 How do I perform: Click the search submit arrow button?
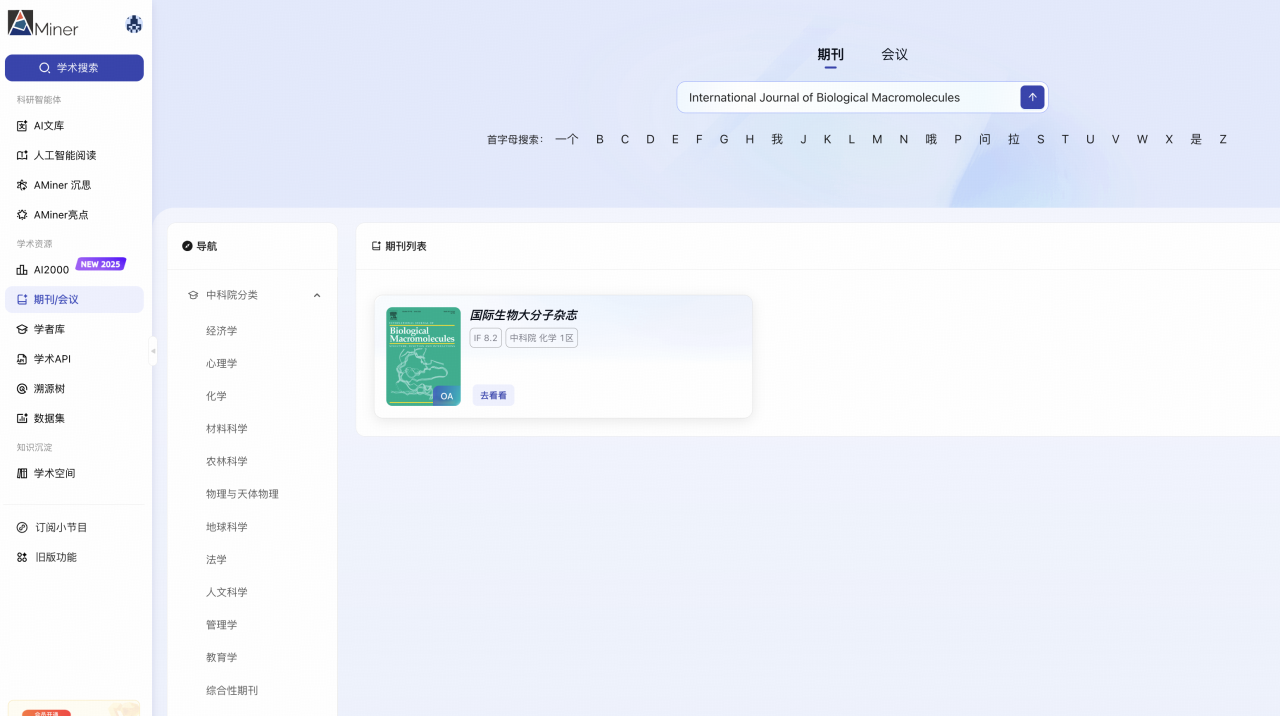point(1032,97)
